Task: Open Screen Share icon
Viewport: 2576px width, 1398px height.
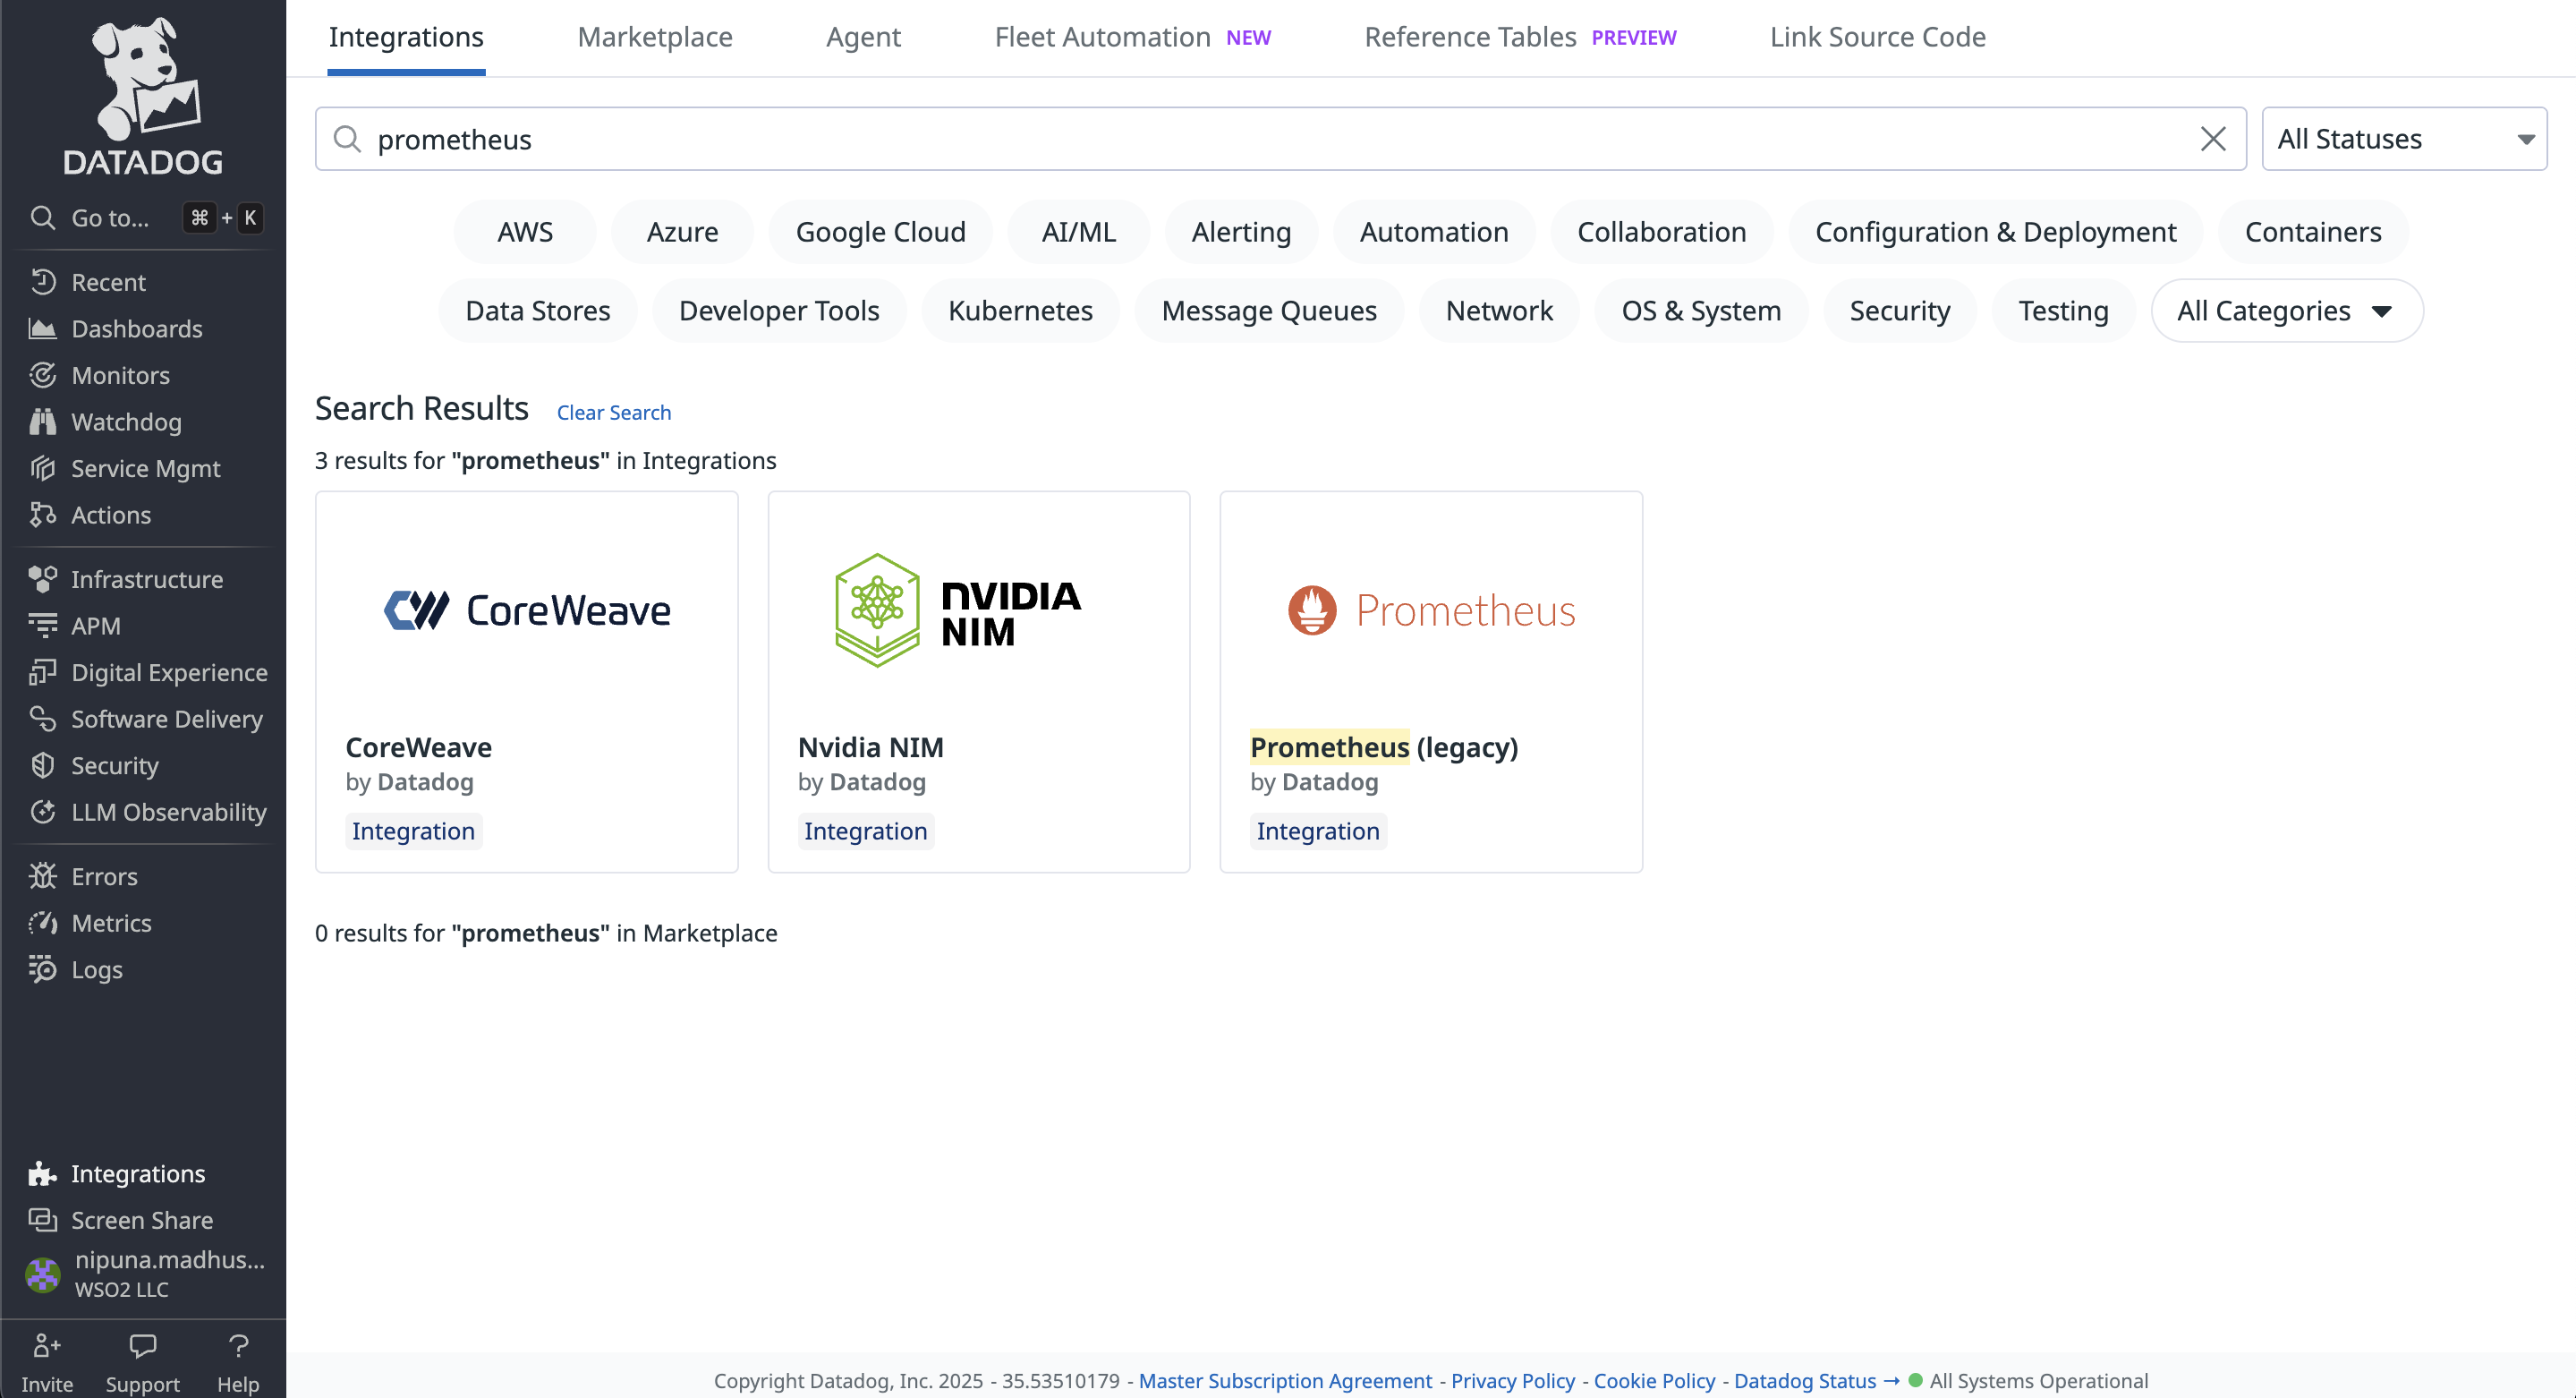Action: [42, 1220]
